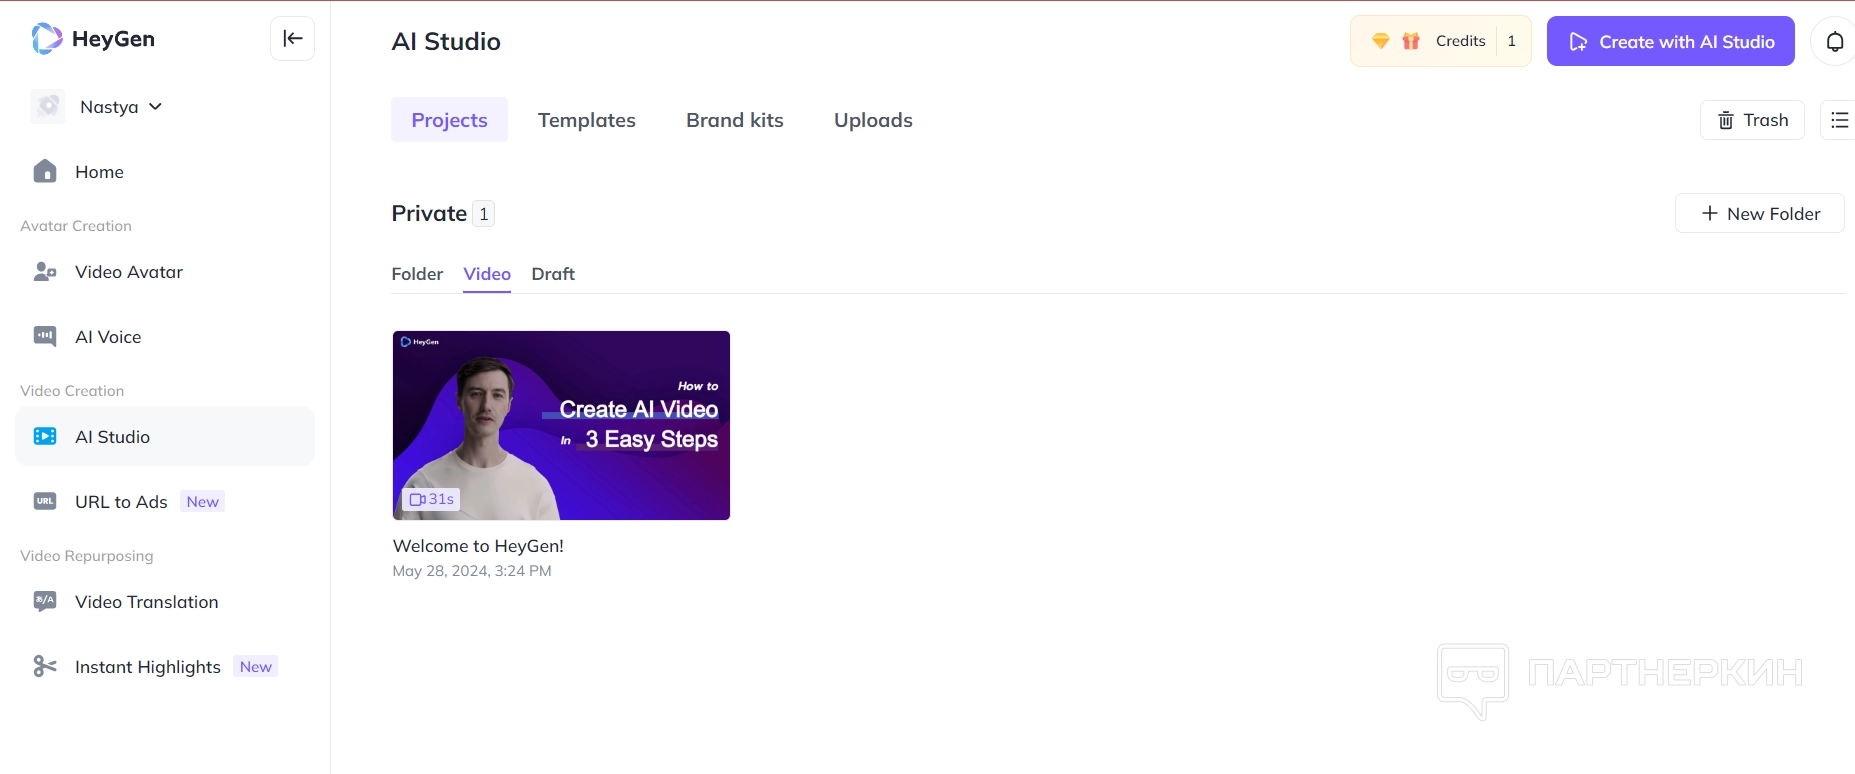
Task: Click the New badge next to URL to Ads
Action: click(x=203, y=502)
